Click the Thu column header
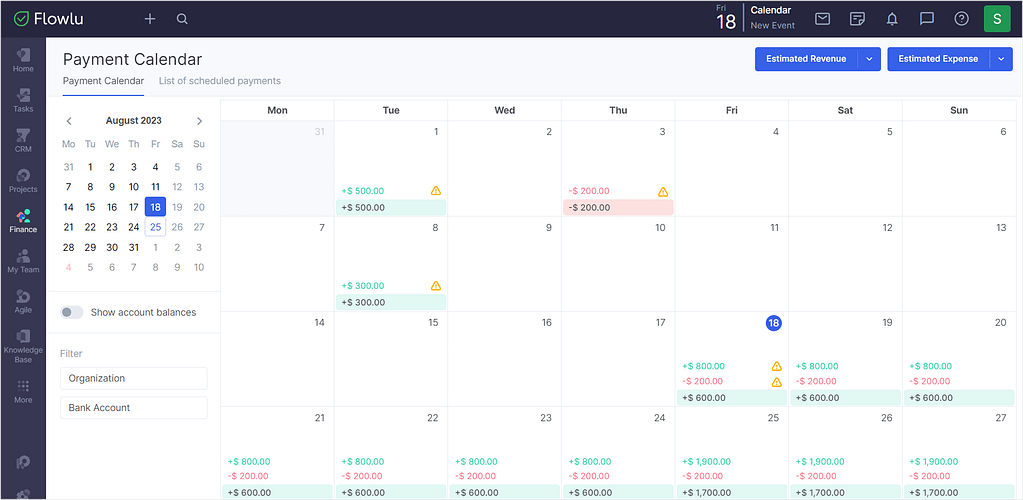1023x500 pixels. pos(618,110)
